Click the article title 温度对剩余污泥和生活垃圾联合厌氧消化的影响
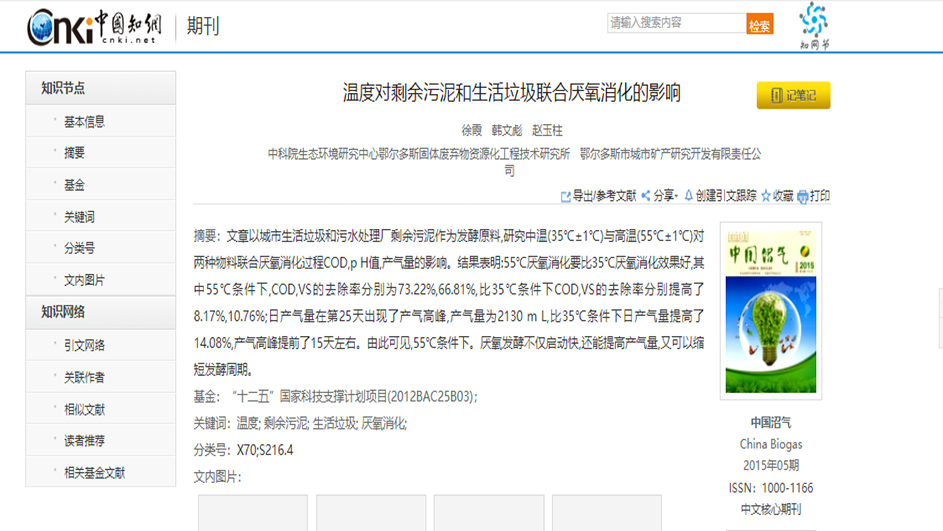The height and width of the screenshot is (531, 943). (512, 93)
